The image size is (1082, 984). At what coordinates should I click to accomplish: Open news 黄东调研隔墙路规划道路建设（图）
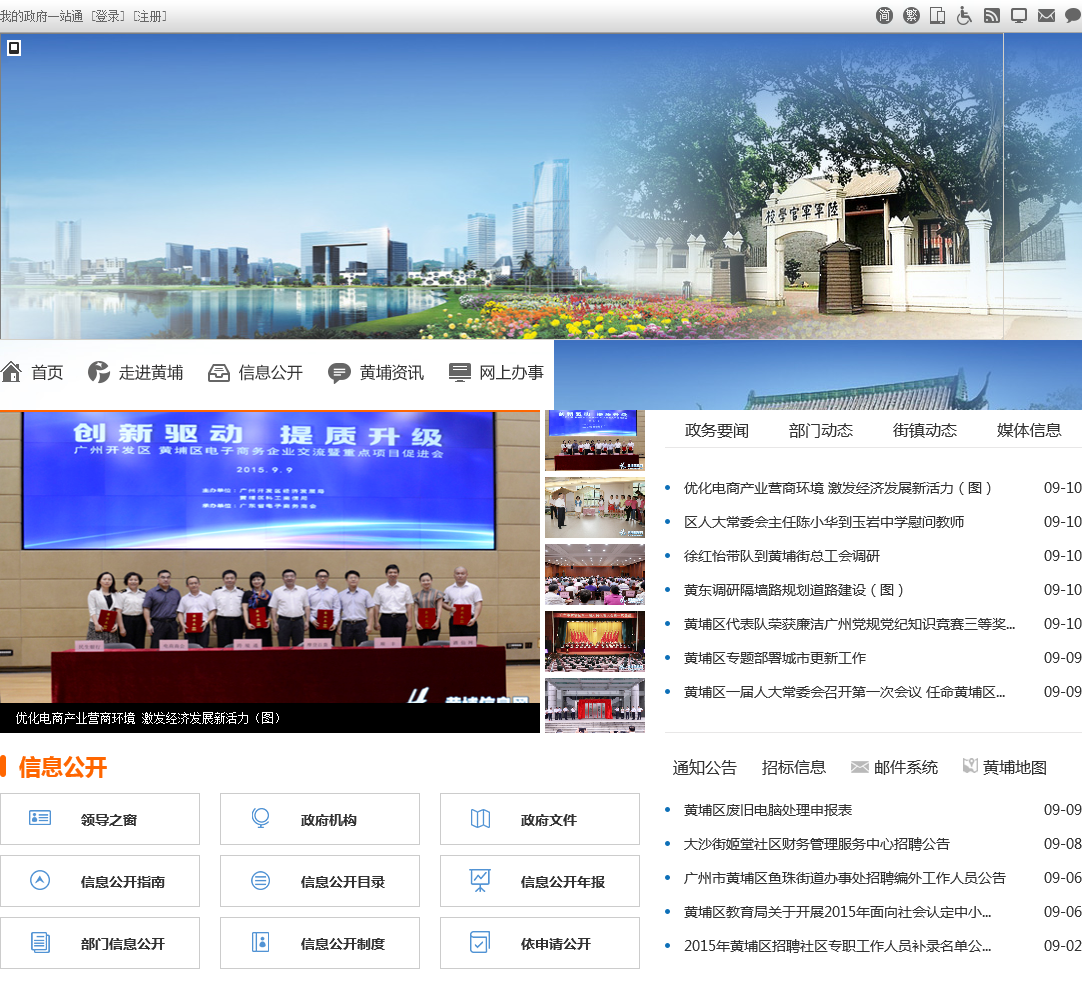(794, 589)
